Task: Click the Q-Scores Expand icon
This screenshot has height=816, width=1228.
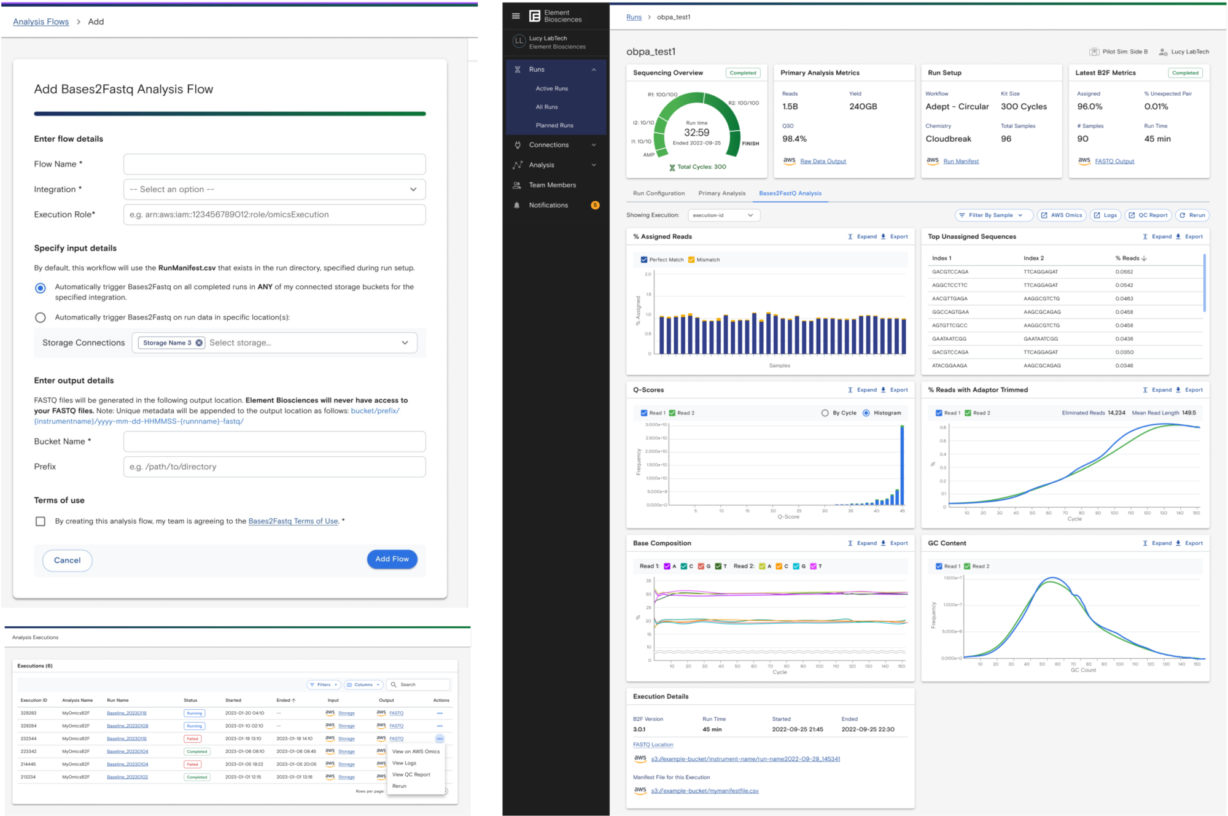Action: click(x=850, y=390)
